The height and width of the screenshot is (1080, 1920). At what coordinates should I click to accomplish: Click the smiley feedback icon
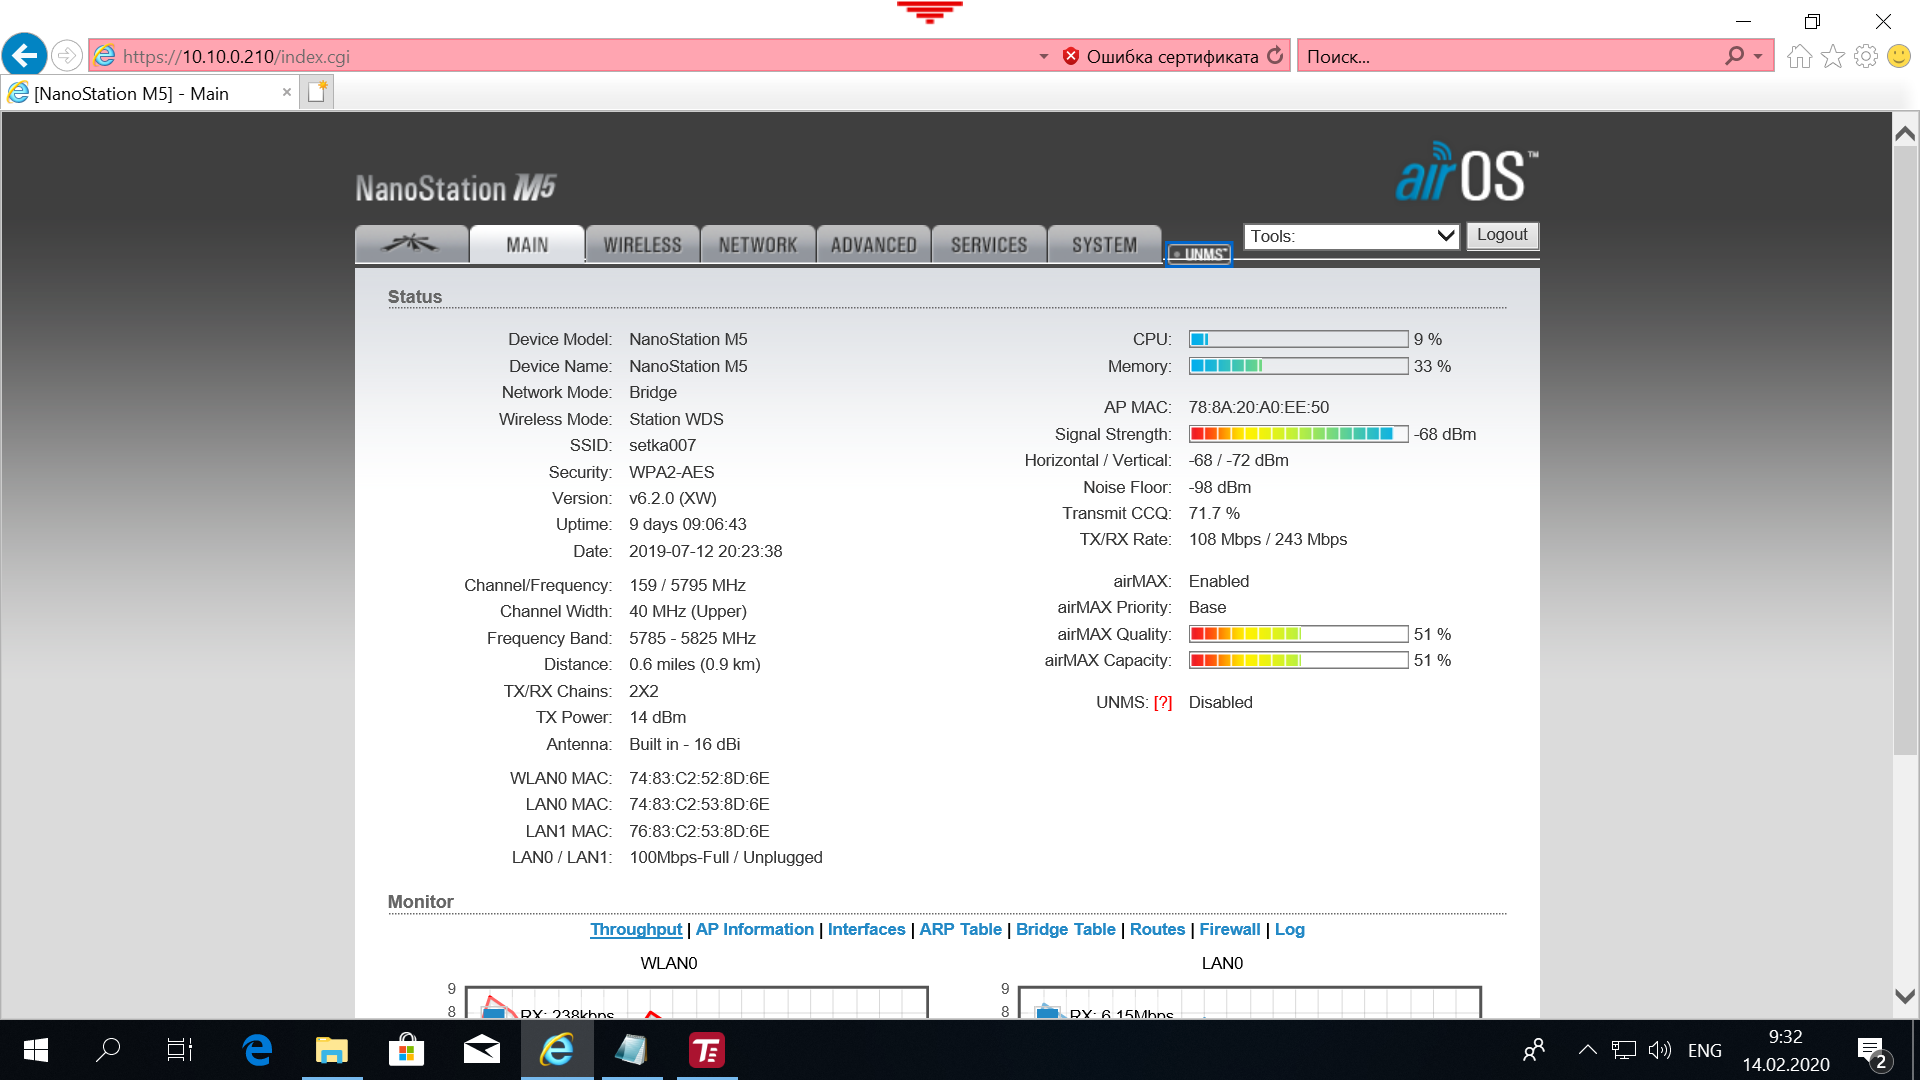coord(1899,56)
